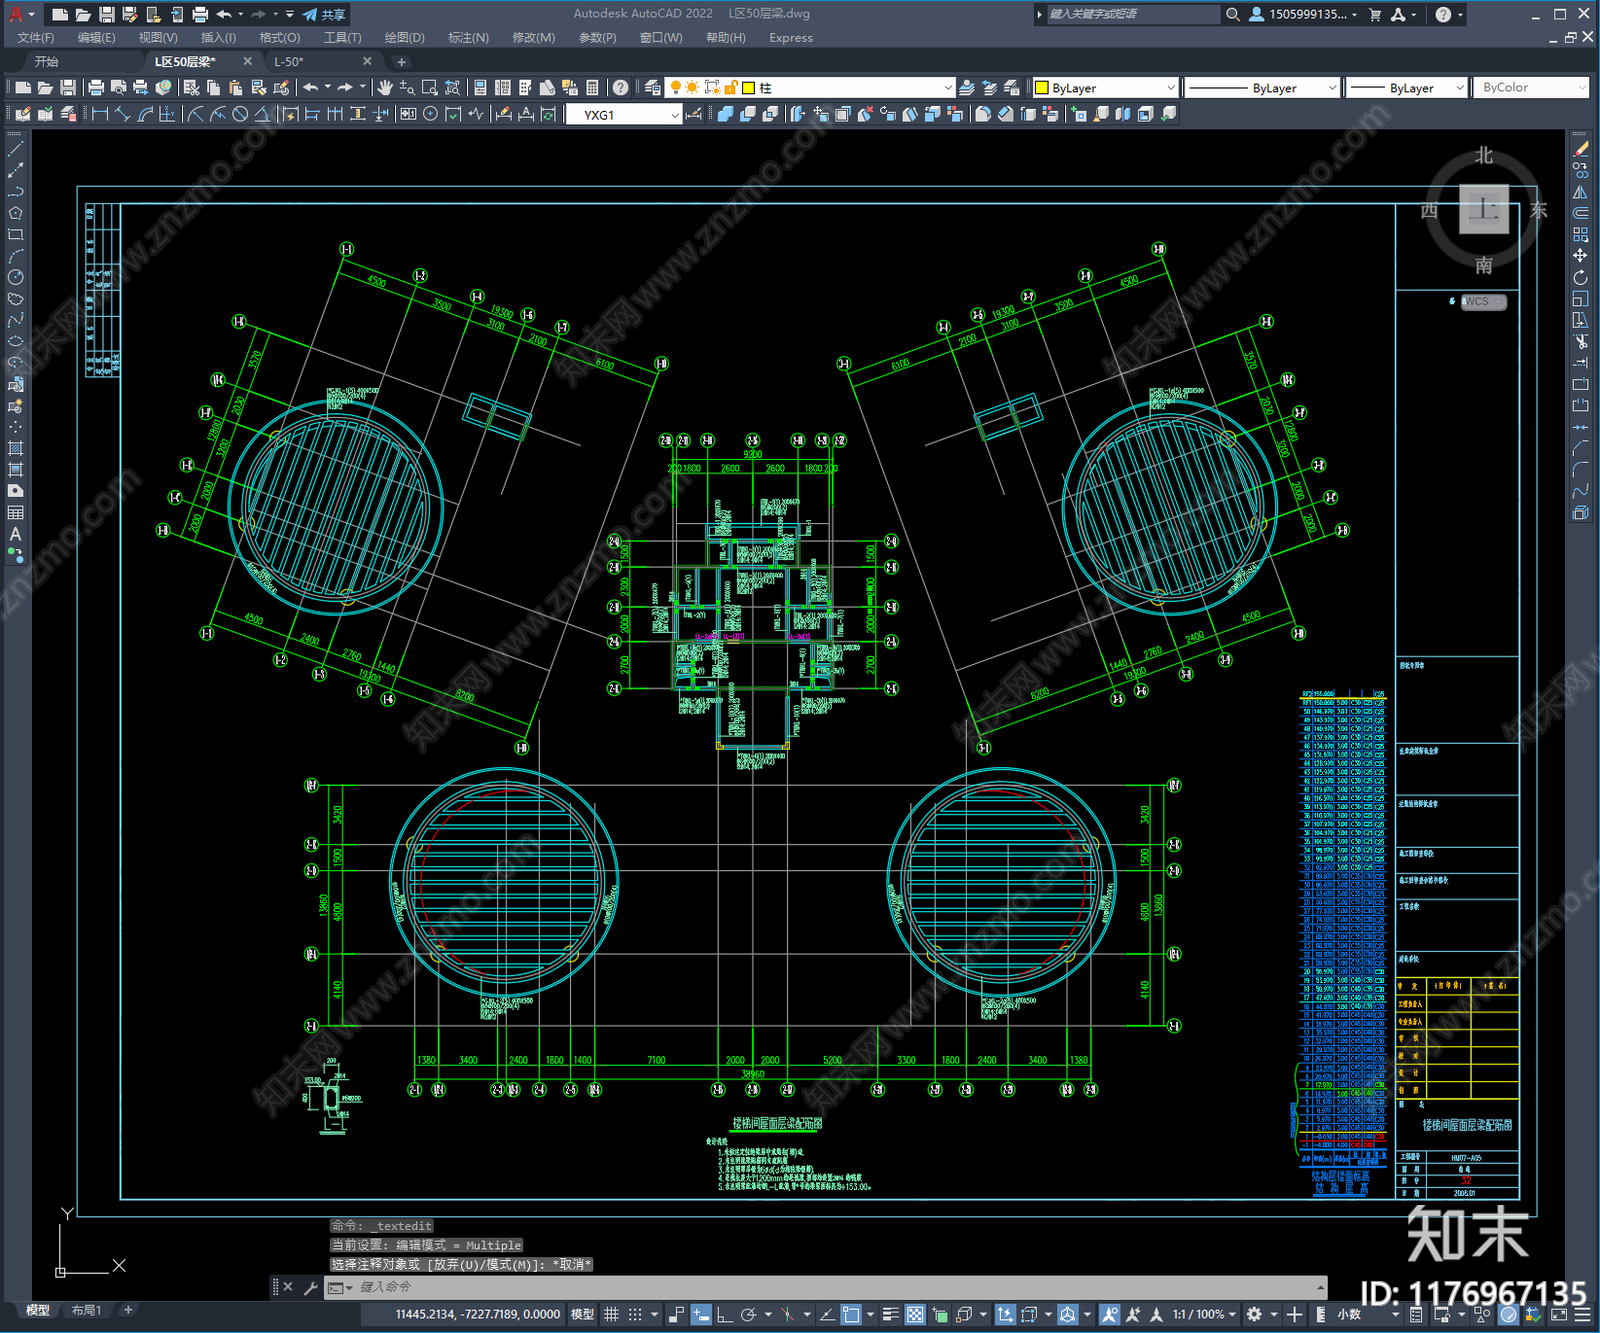Select the Linear dimension tool
Image resolution: width=1600 pixels, height=1333 pixels.
coord(100,115)
